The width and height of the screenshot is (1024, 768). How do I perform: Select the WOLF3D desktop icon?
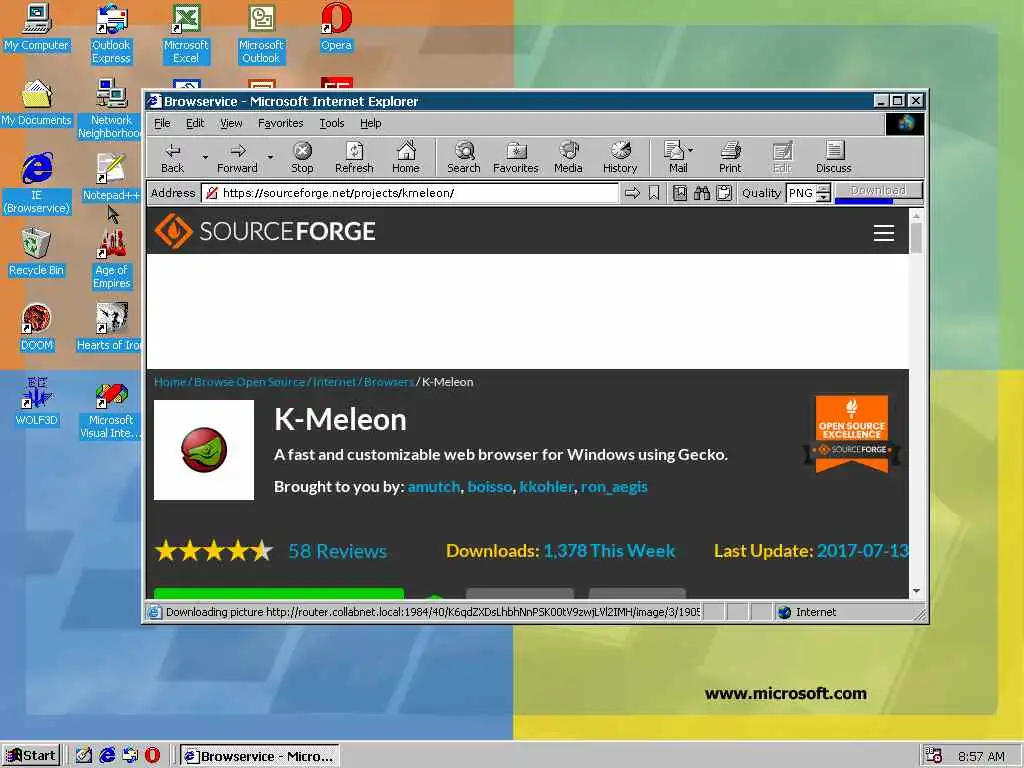point(36,402)
